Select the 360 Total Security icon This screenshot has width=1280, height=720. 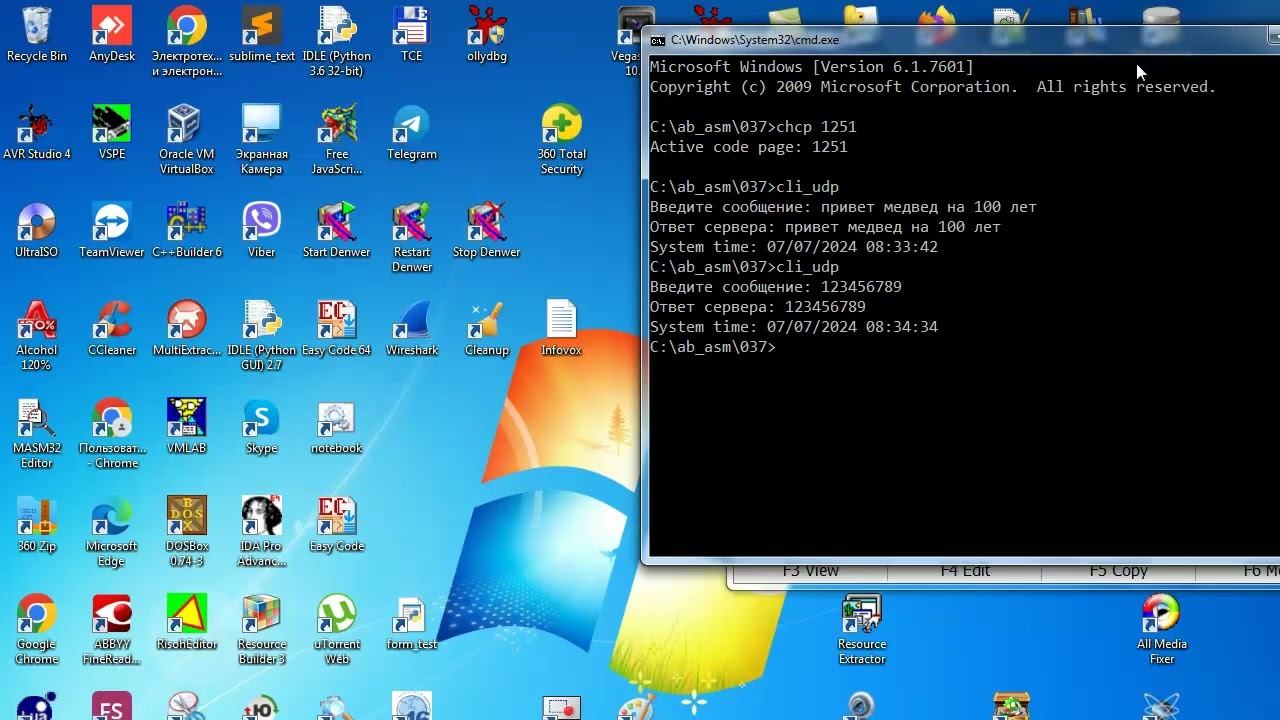562,140
